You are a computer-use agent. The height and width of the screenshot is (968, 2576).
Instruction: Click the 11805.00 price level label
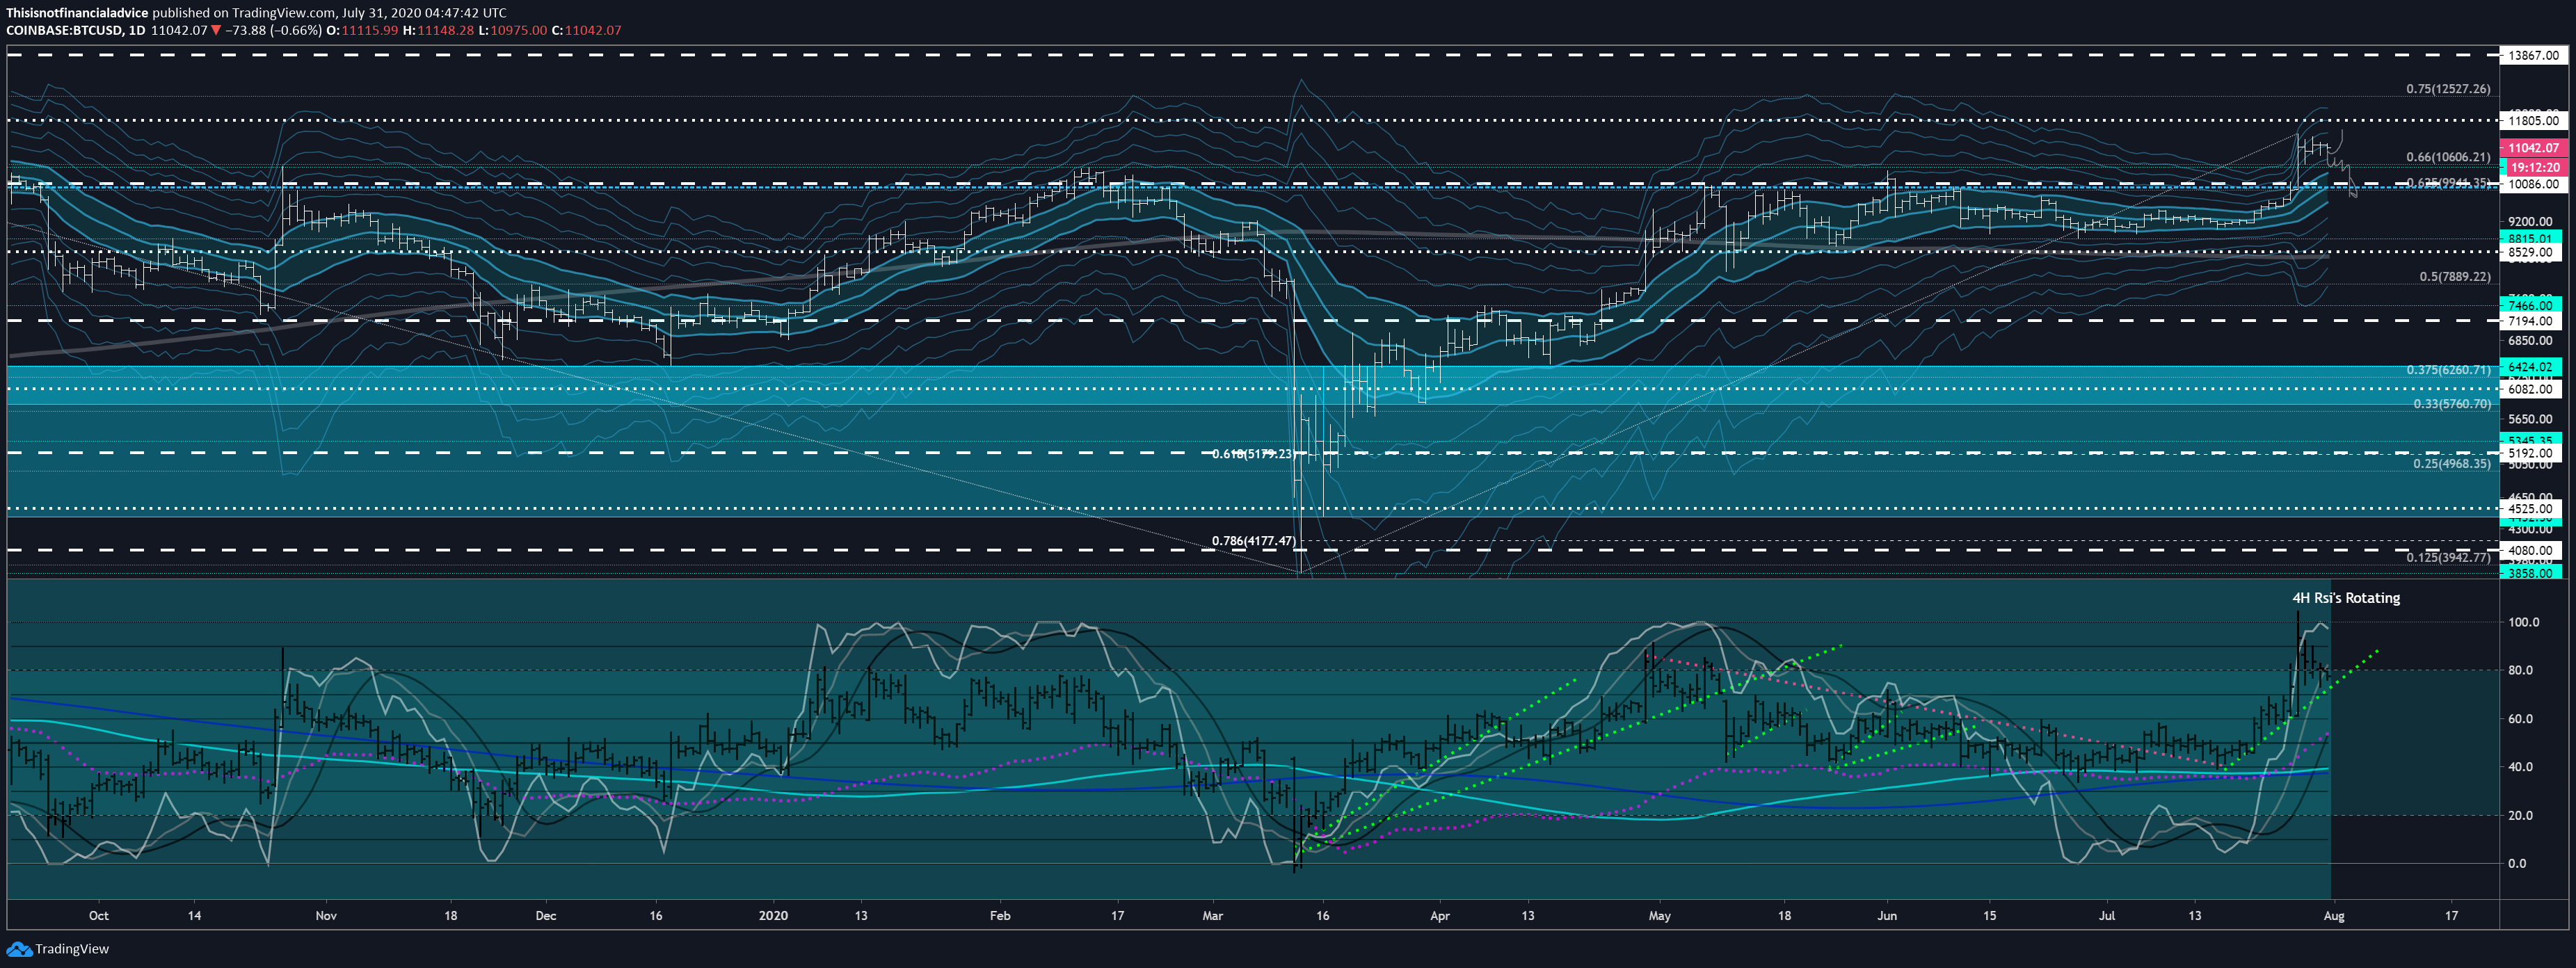[2532, 121]
